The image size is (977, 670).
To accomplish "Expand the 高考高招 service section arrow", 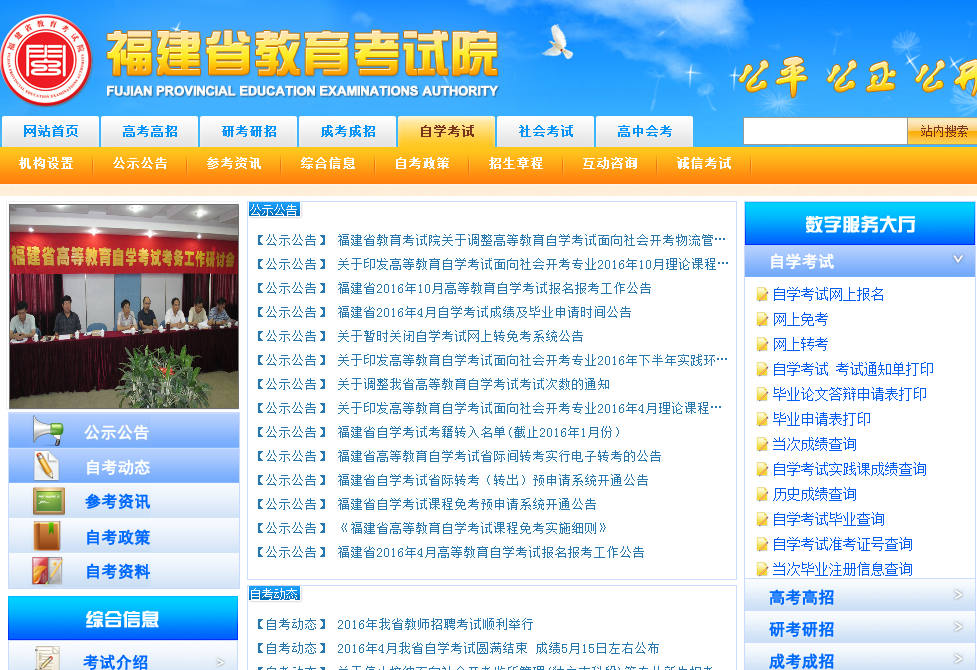I will pos(958,595).
